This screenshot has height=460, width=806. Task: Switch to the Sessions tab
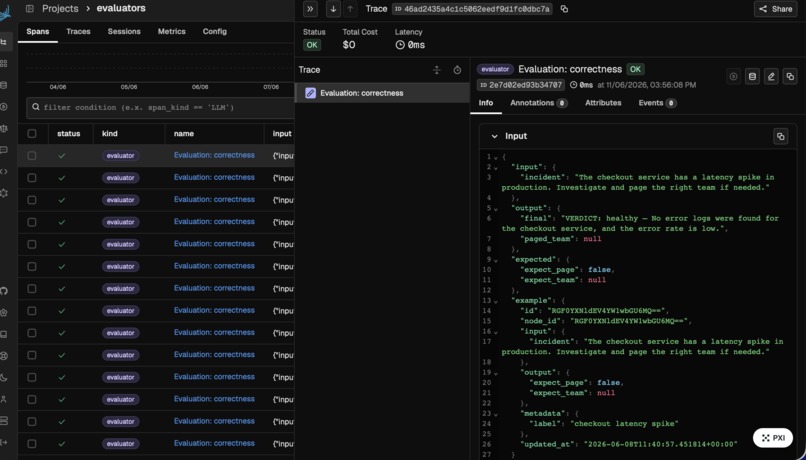124,31
